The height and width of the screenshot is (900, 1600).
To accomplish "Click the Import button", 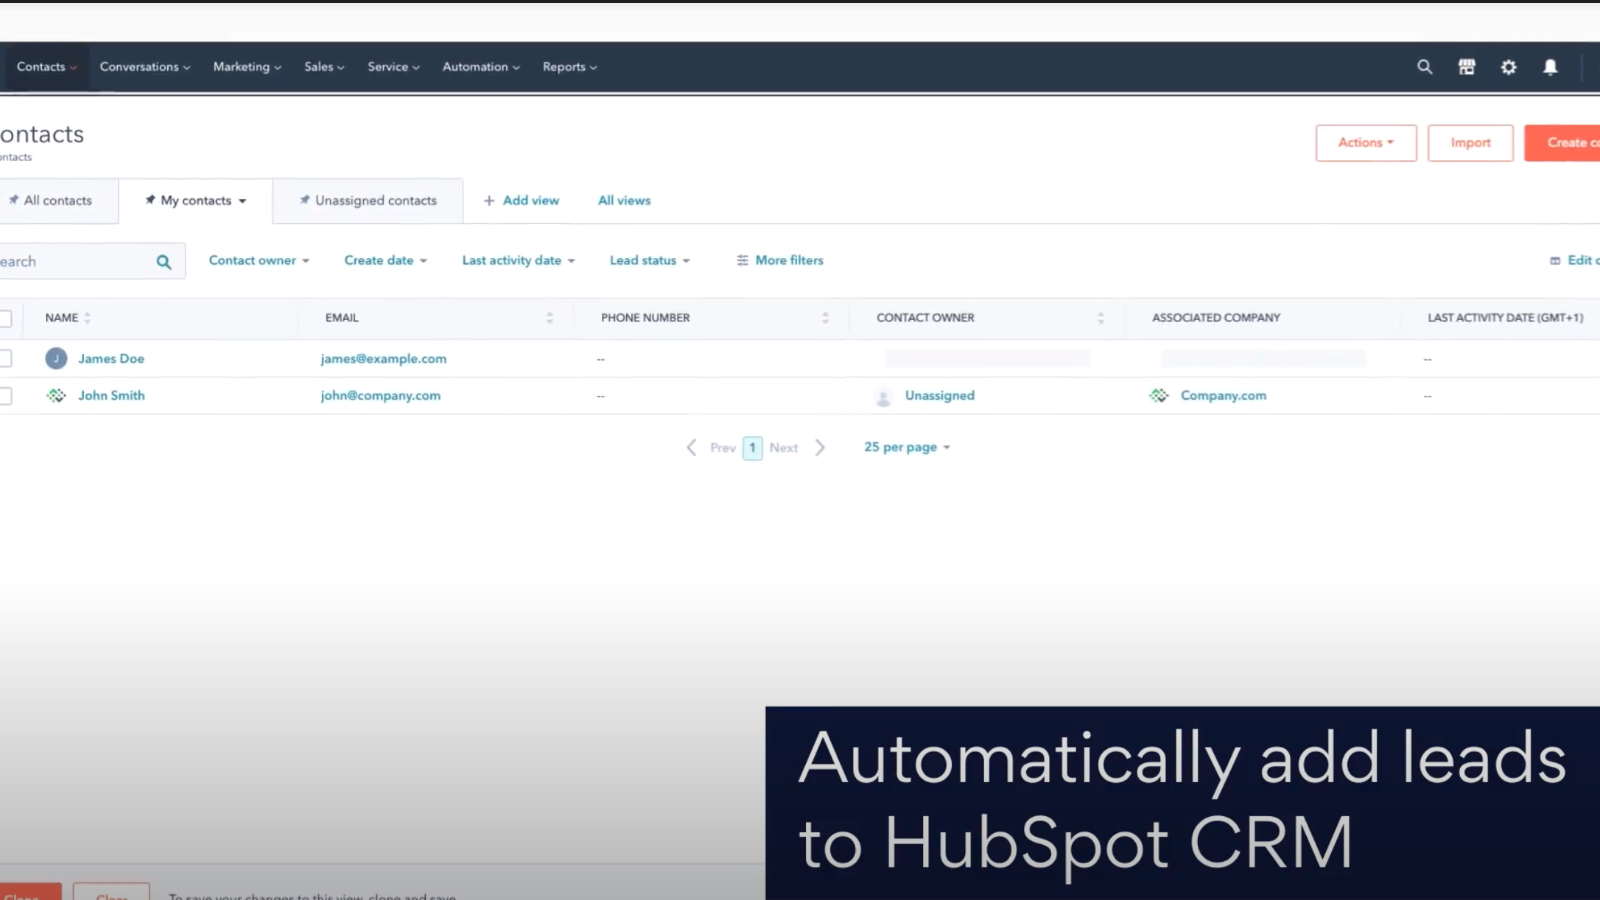I will point(1470,142).
